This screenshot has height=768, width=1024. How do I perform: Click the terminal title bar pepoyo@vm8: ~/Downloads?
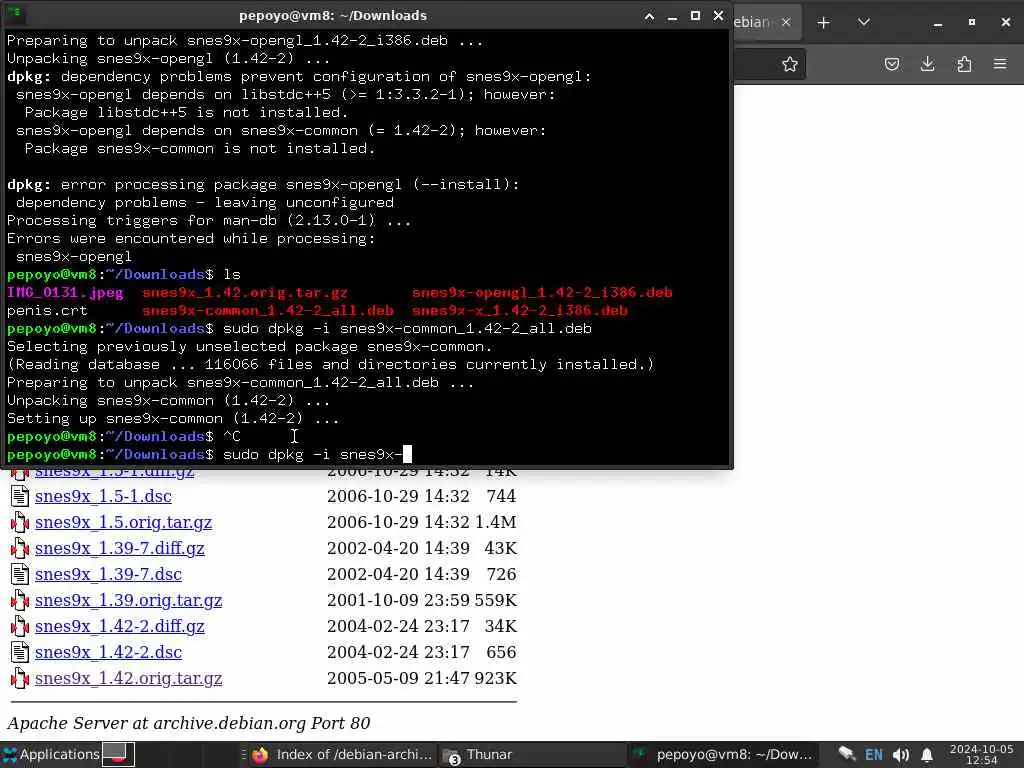click(333, 16)
